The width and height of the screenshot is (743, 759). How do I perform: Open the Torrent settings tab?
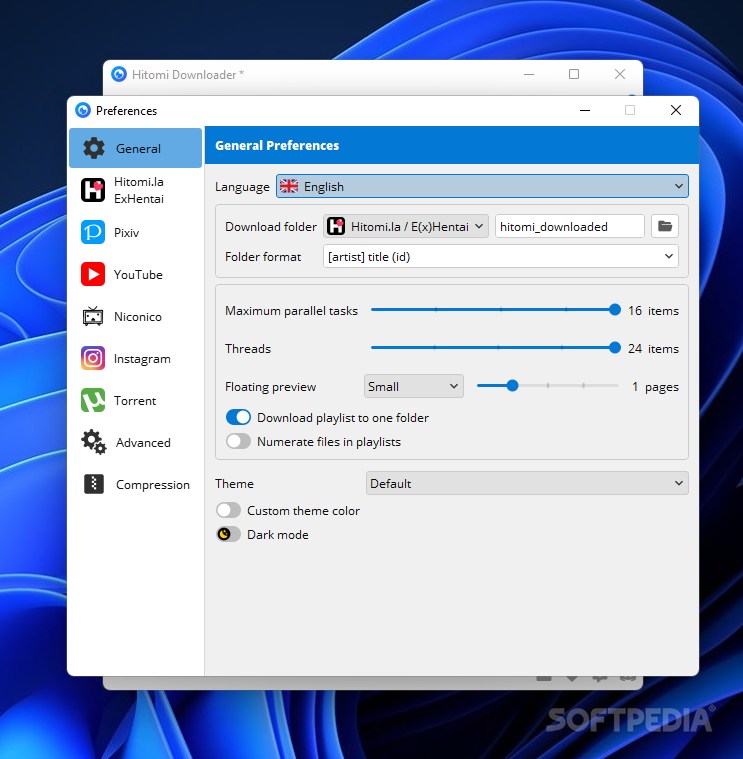tap(135, 401)
